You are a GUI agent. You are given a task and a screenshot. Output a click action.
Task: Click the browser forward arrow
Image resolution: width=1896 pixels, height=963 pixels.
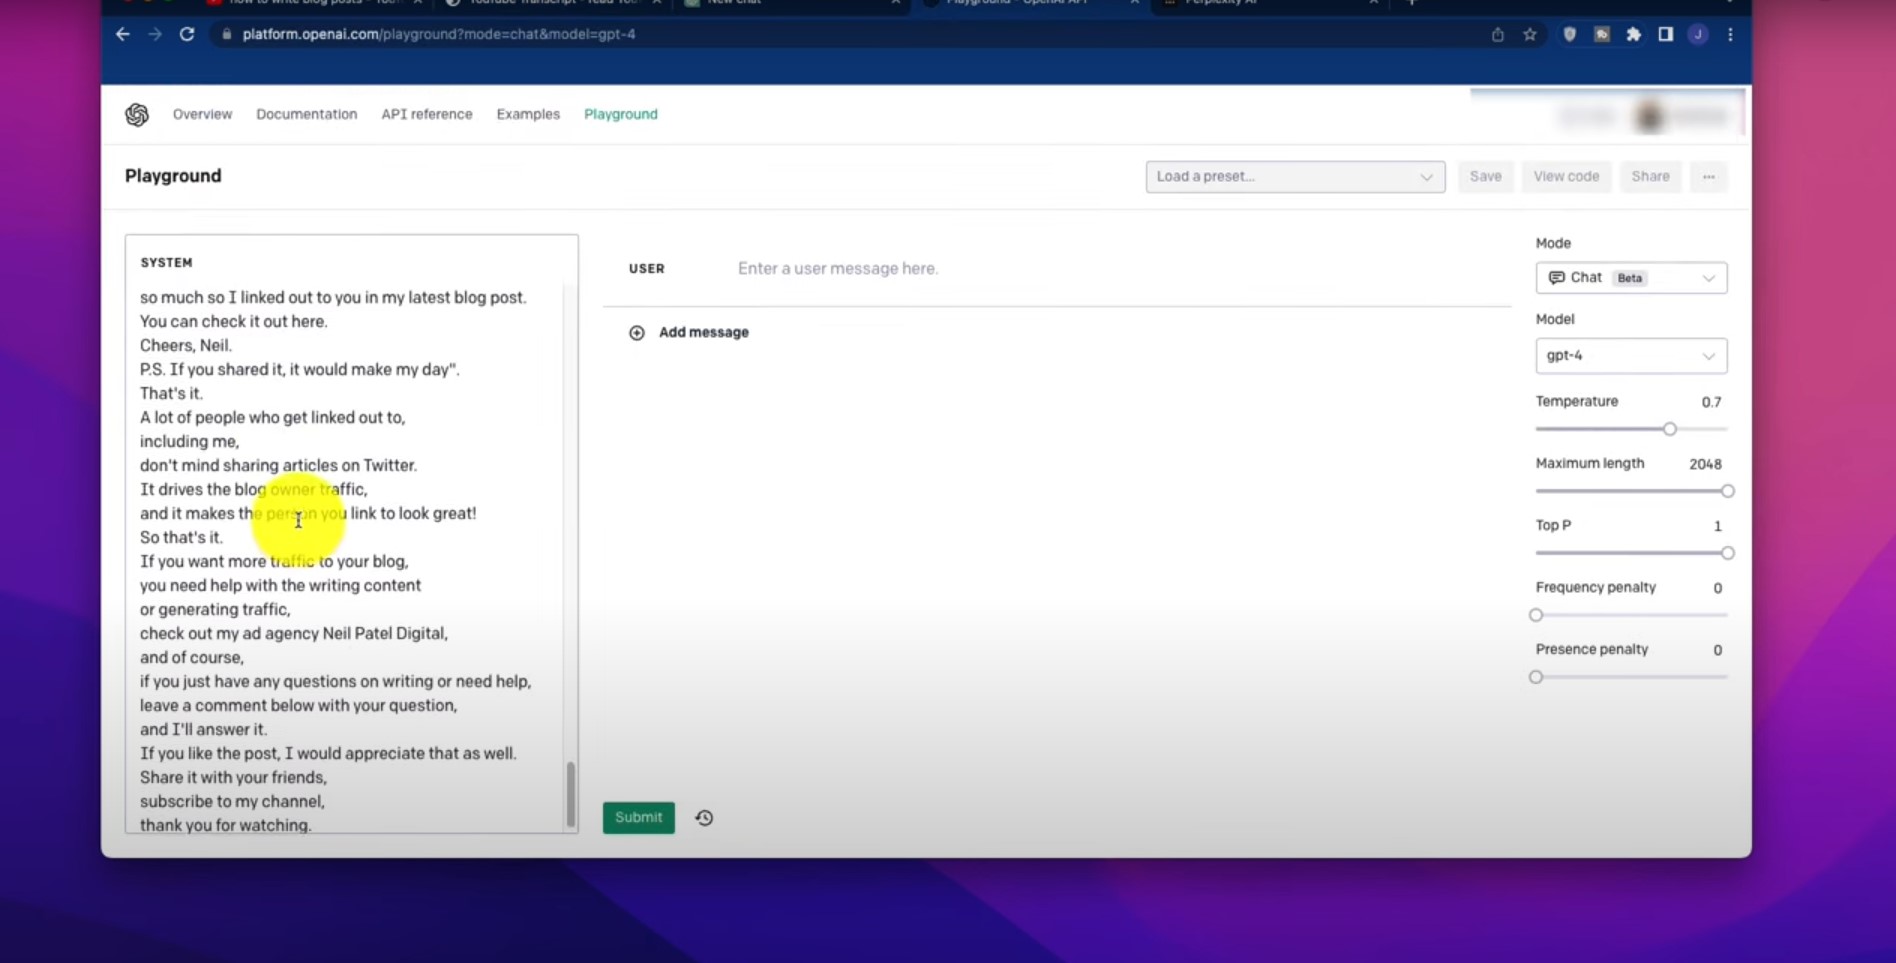(x=155, y=34)
